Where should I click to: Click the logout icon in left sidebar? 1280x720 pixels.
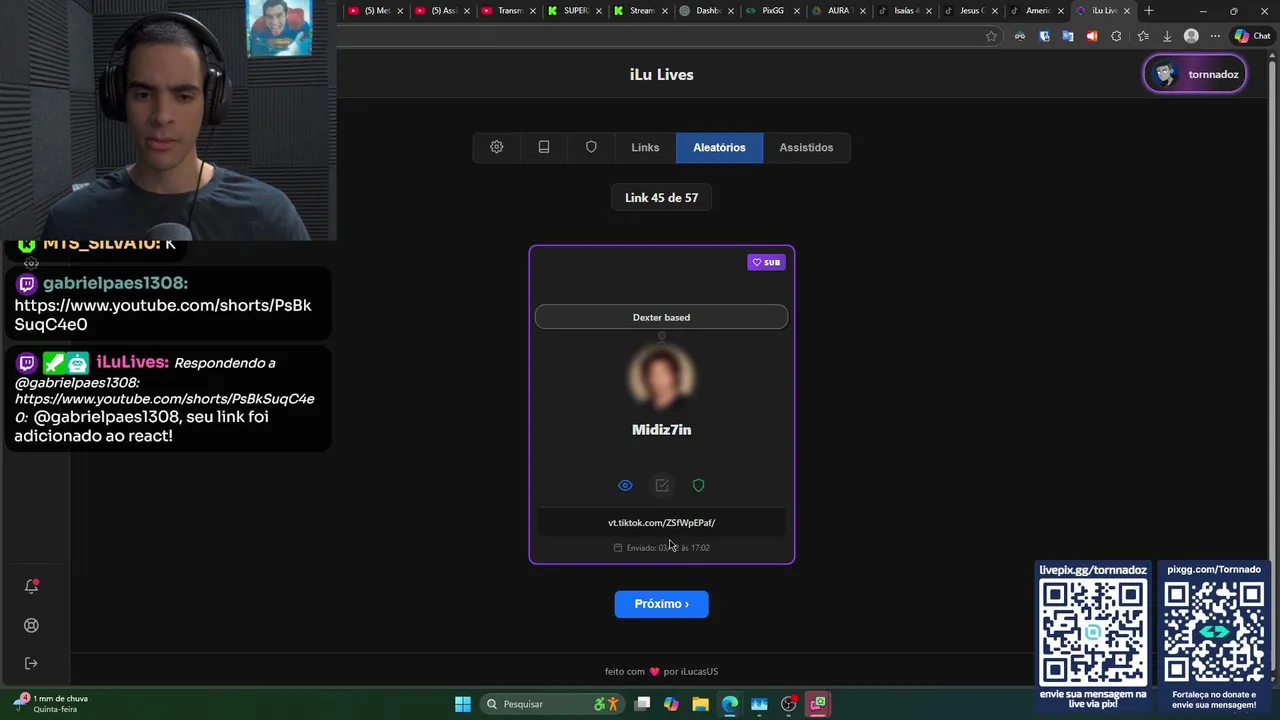[31, 663]
